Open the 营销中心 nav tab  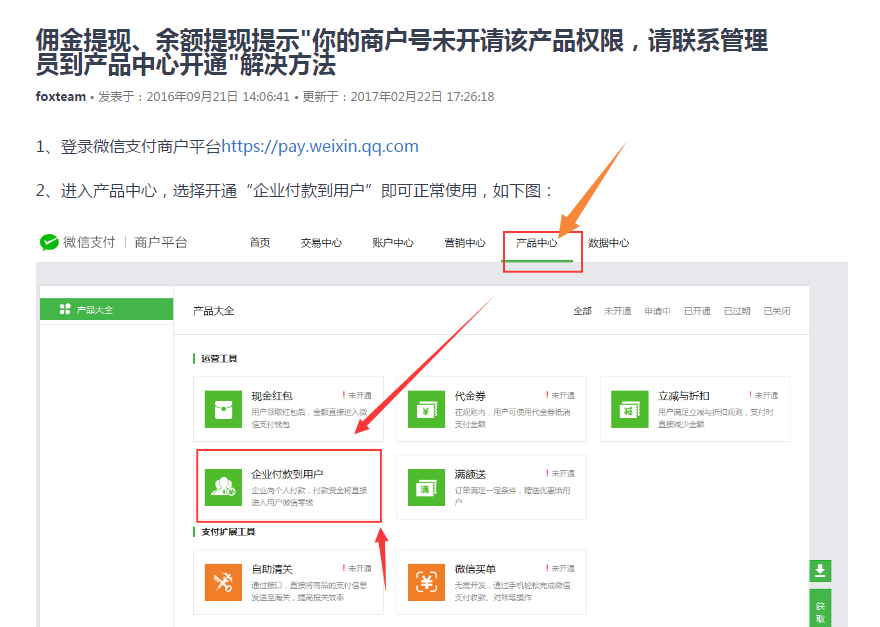(x=465, y=243)
